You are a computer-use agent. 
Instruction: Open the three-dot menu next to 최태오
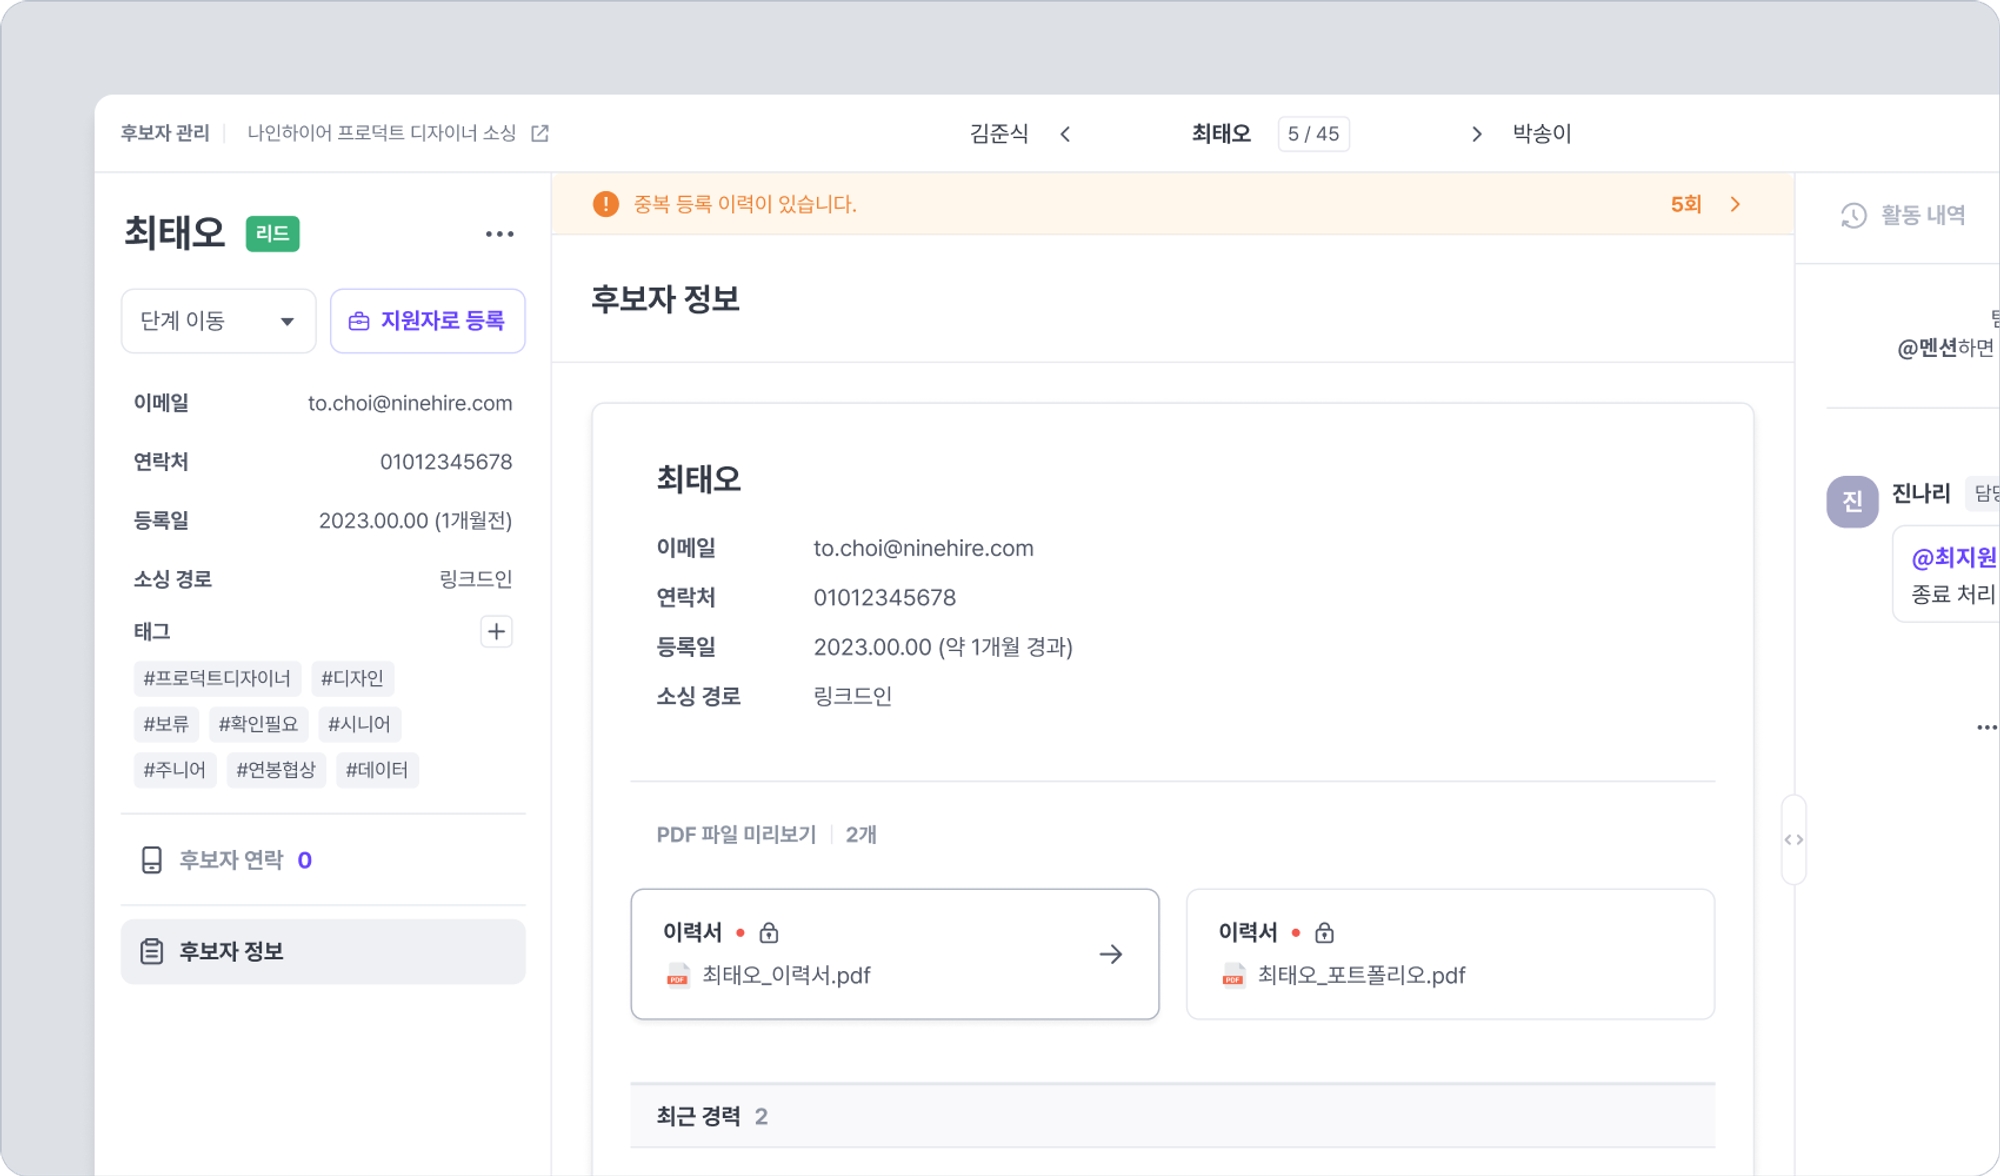point(499,234)
